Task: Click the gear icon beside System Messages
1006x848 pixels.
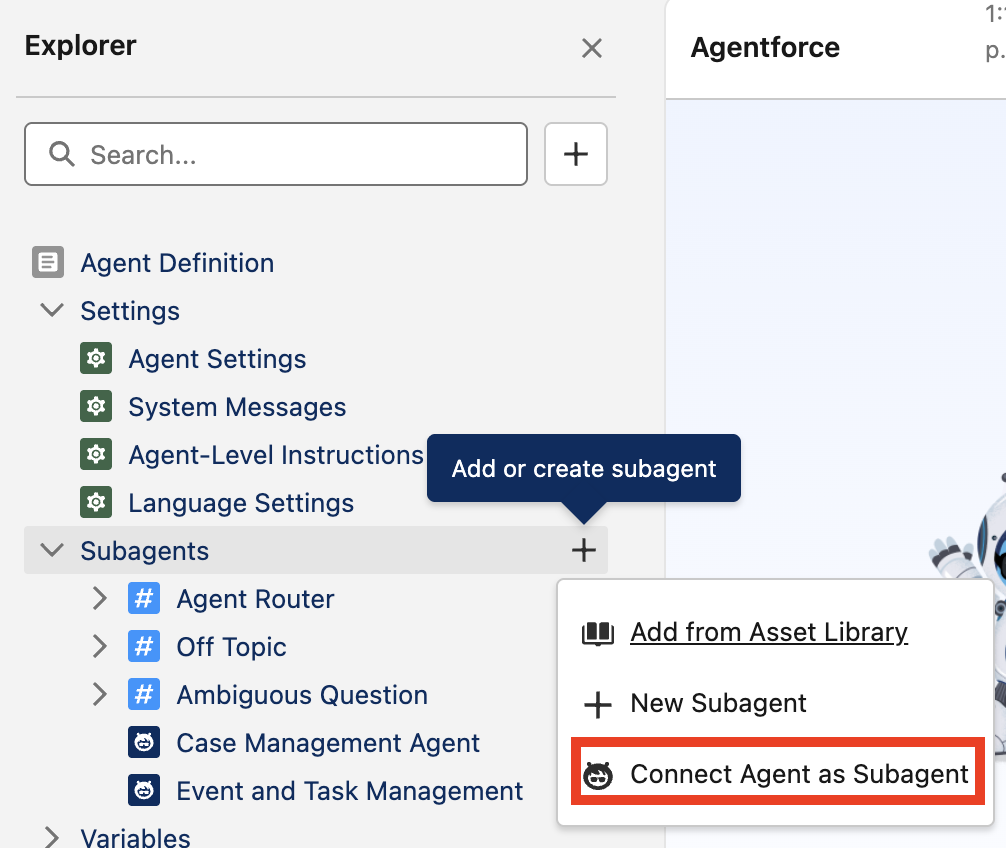Action: pos(96,406)
